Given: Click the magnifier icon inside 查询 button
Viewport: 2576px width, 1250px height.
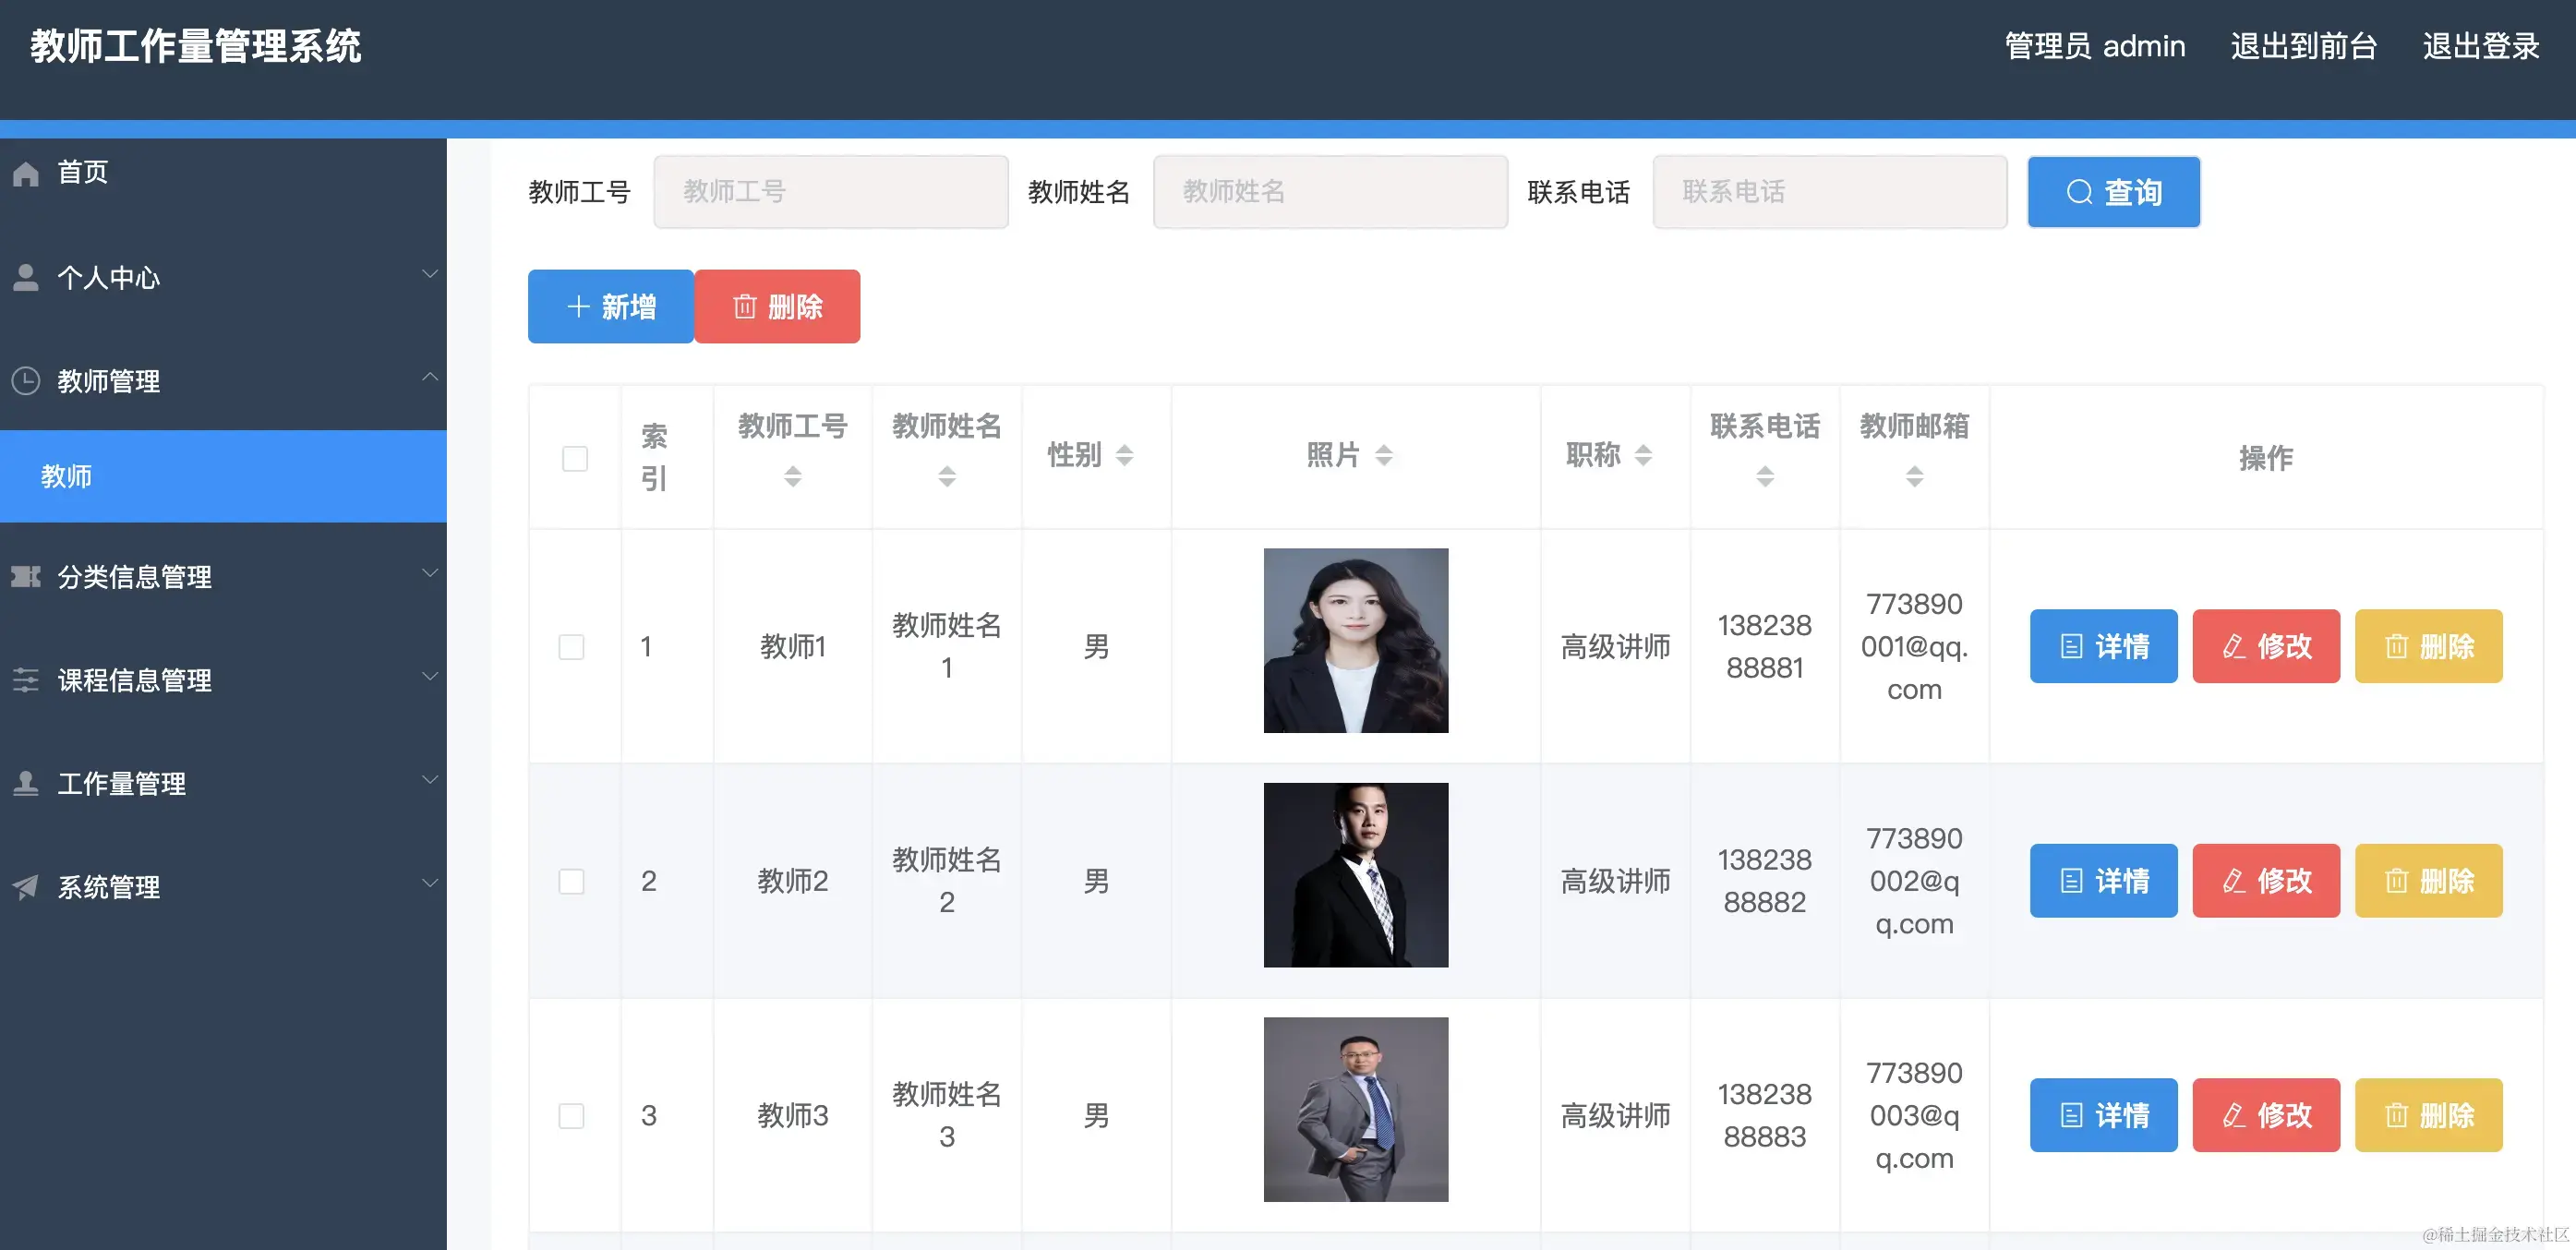Looking at the screenshot, I should coord(2080,192).
